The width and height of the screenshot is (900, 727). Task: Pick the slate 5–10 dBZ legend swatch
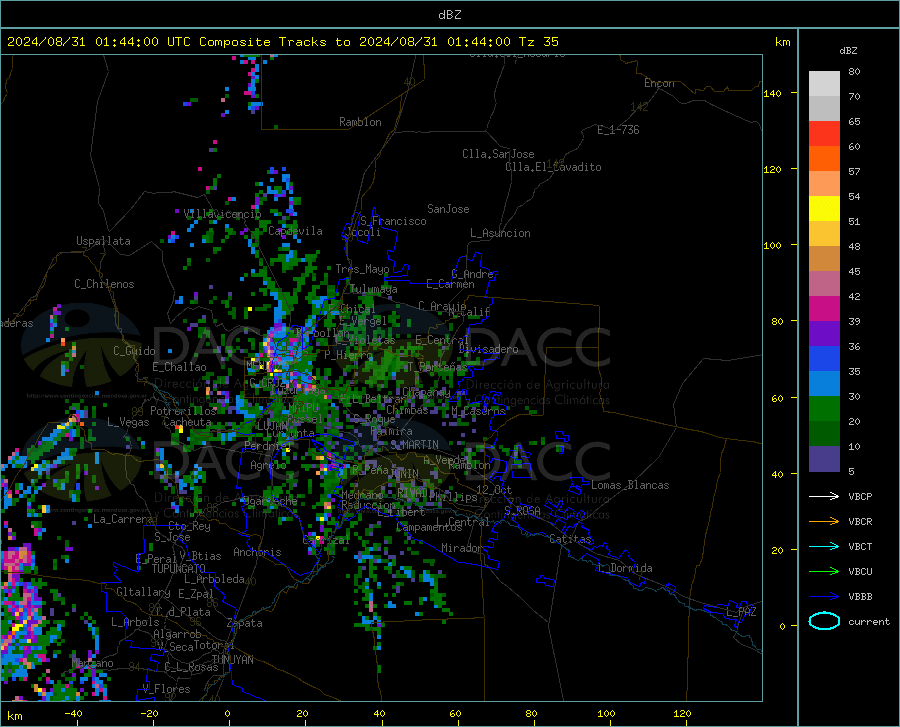(824, 459)
